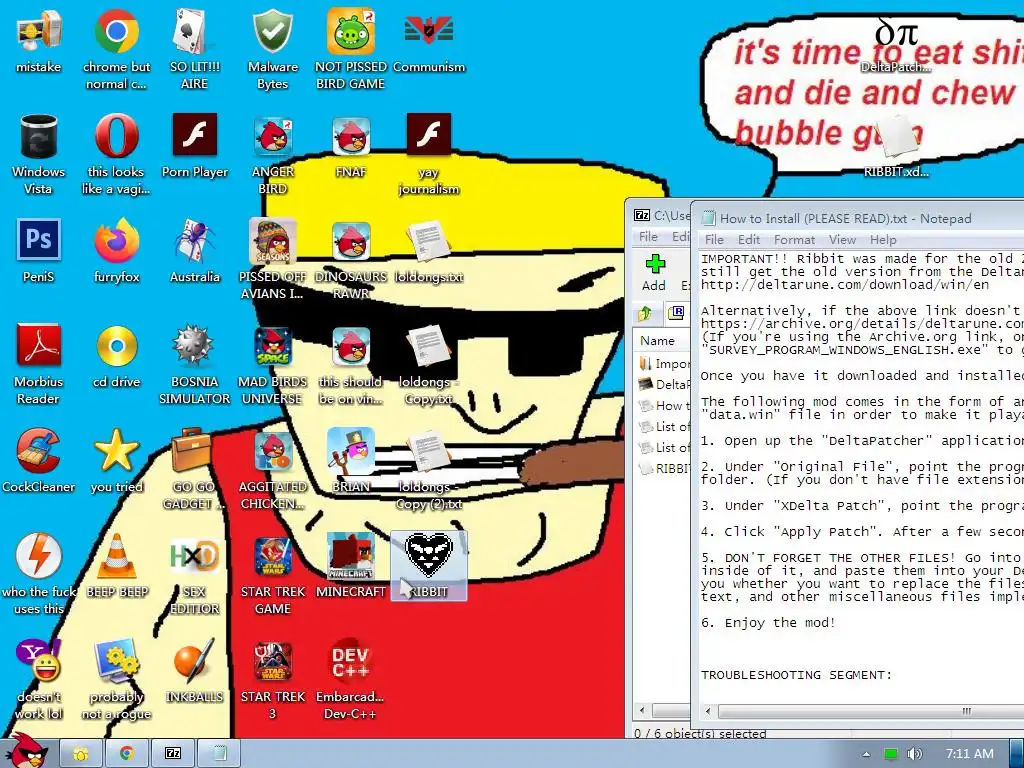Open the 'SEX EDITOR' HxD icon
1024x768 pixels.
pos(195,575)
